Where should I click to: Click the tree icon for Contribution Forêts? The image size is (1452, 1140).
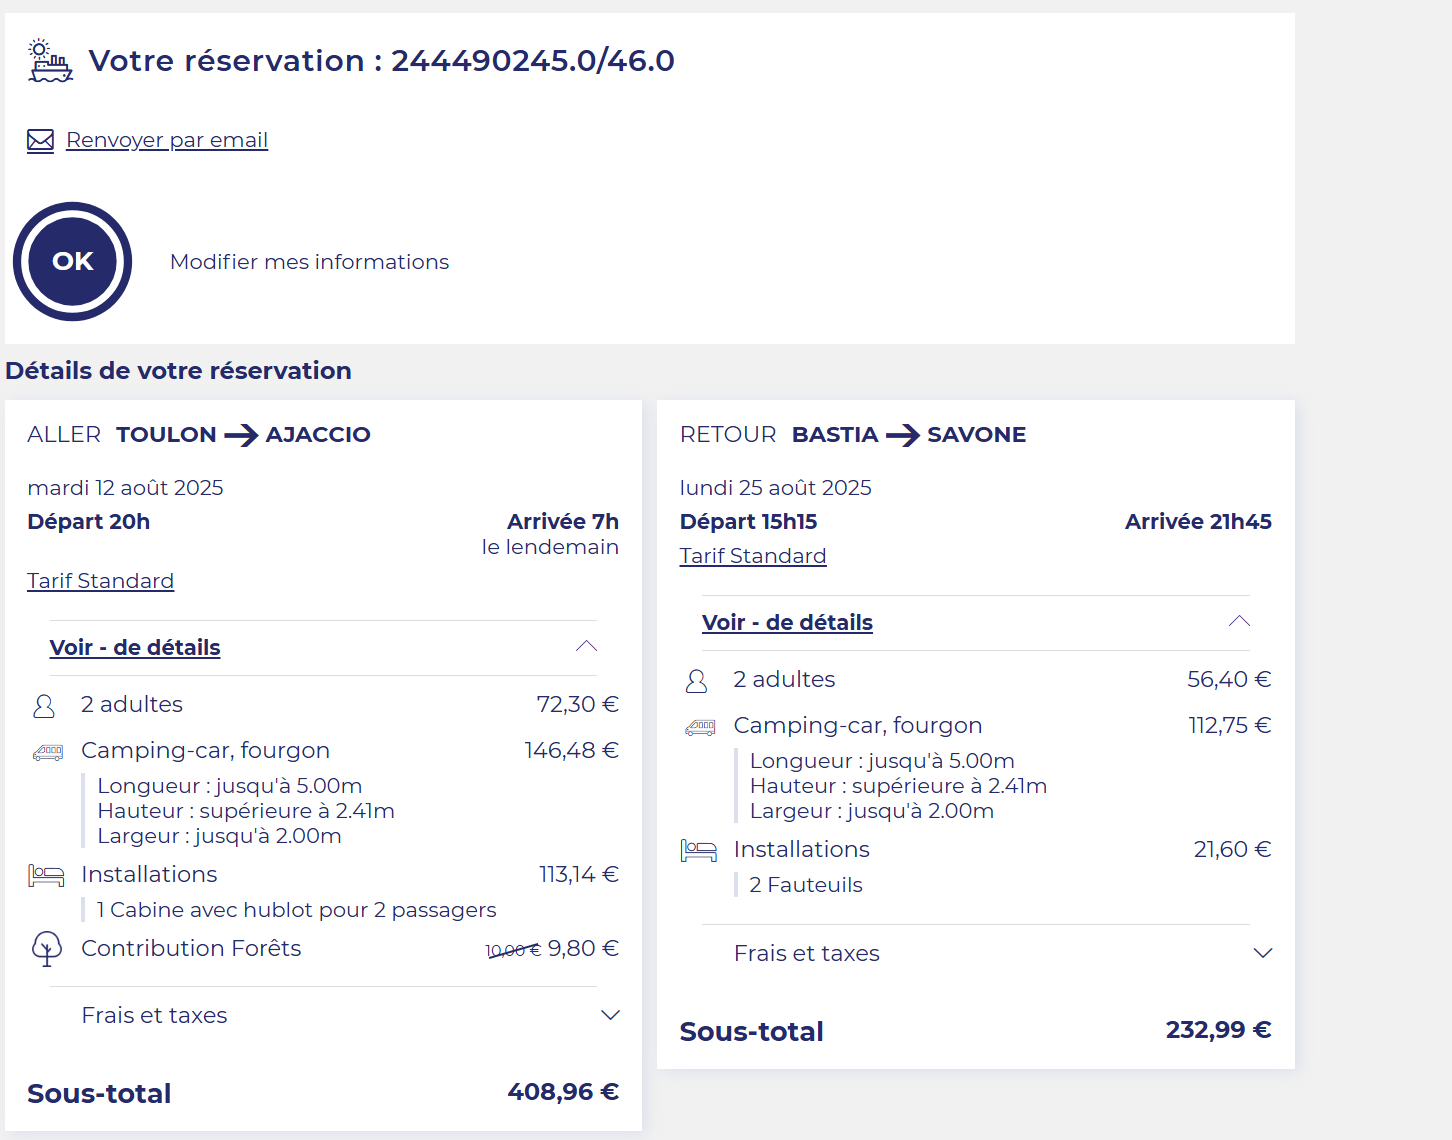coord(46,948)
